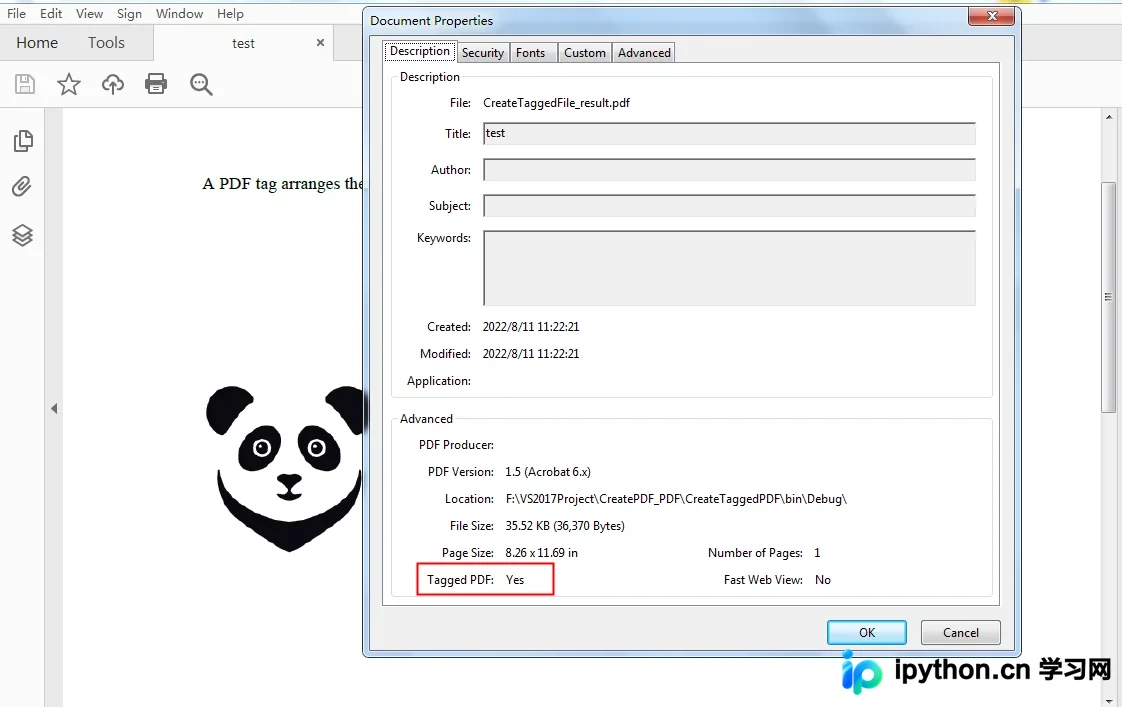Click the OK button
Image resolution: width=1122 pixels, height=707 pixels.
[867, 633]
